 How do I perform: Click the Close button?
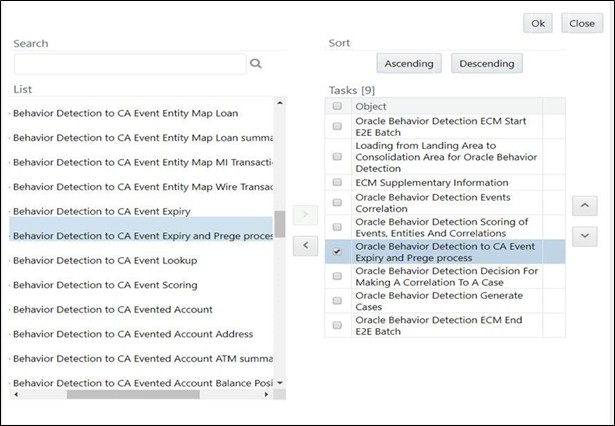tap(582, 23)
